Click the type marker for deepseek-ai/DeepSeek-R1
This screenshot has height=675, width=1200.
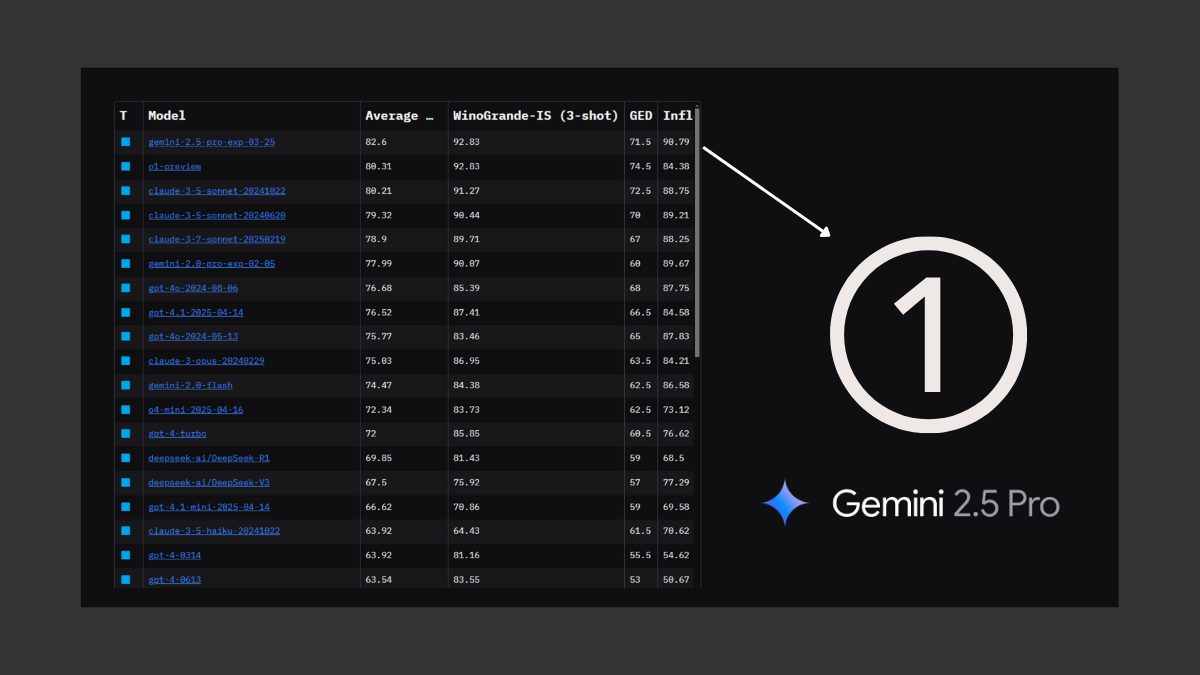coord(126,458)
